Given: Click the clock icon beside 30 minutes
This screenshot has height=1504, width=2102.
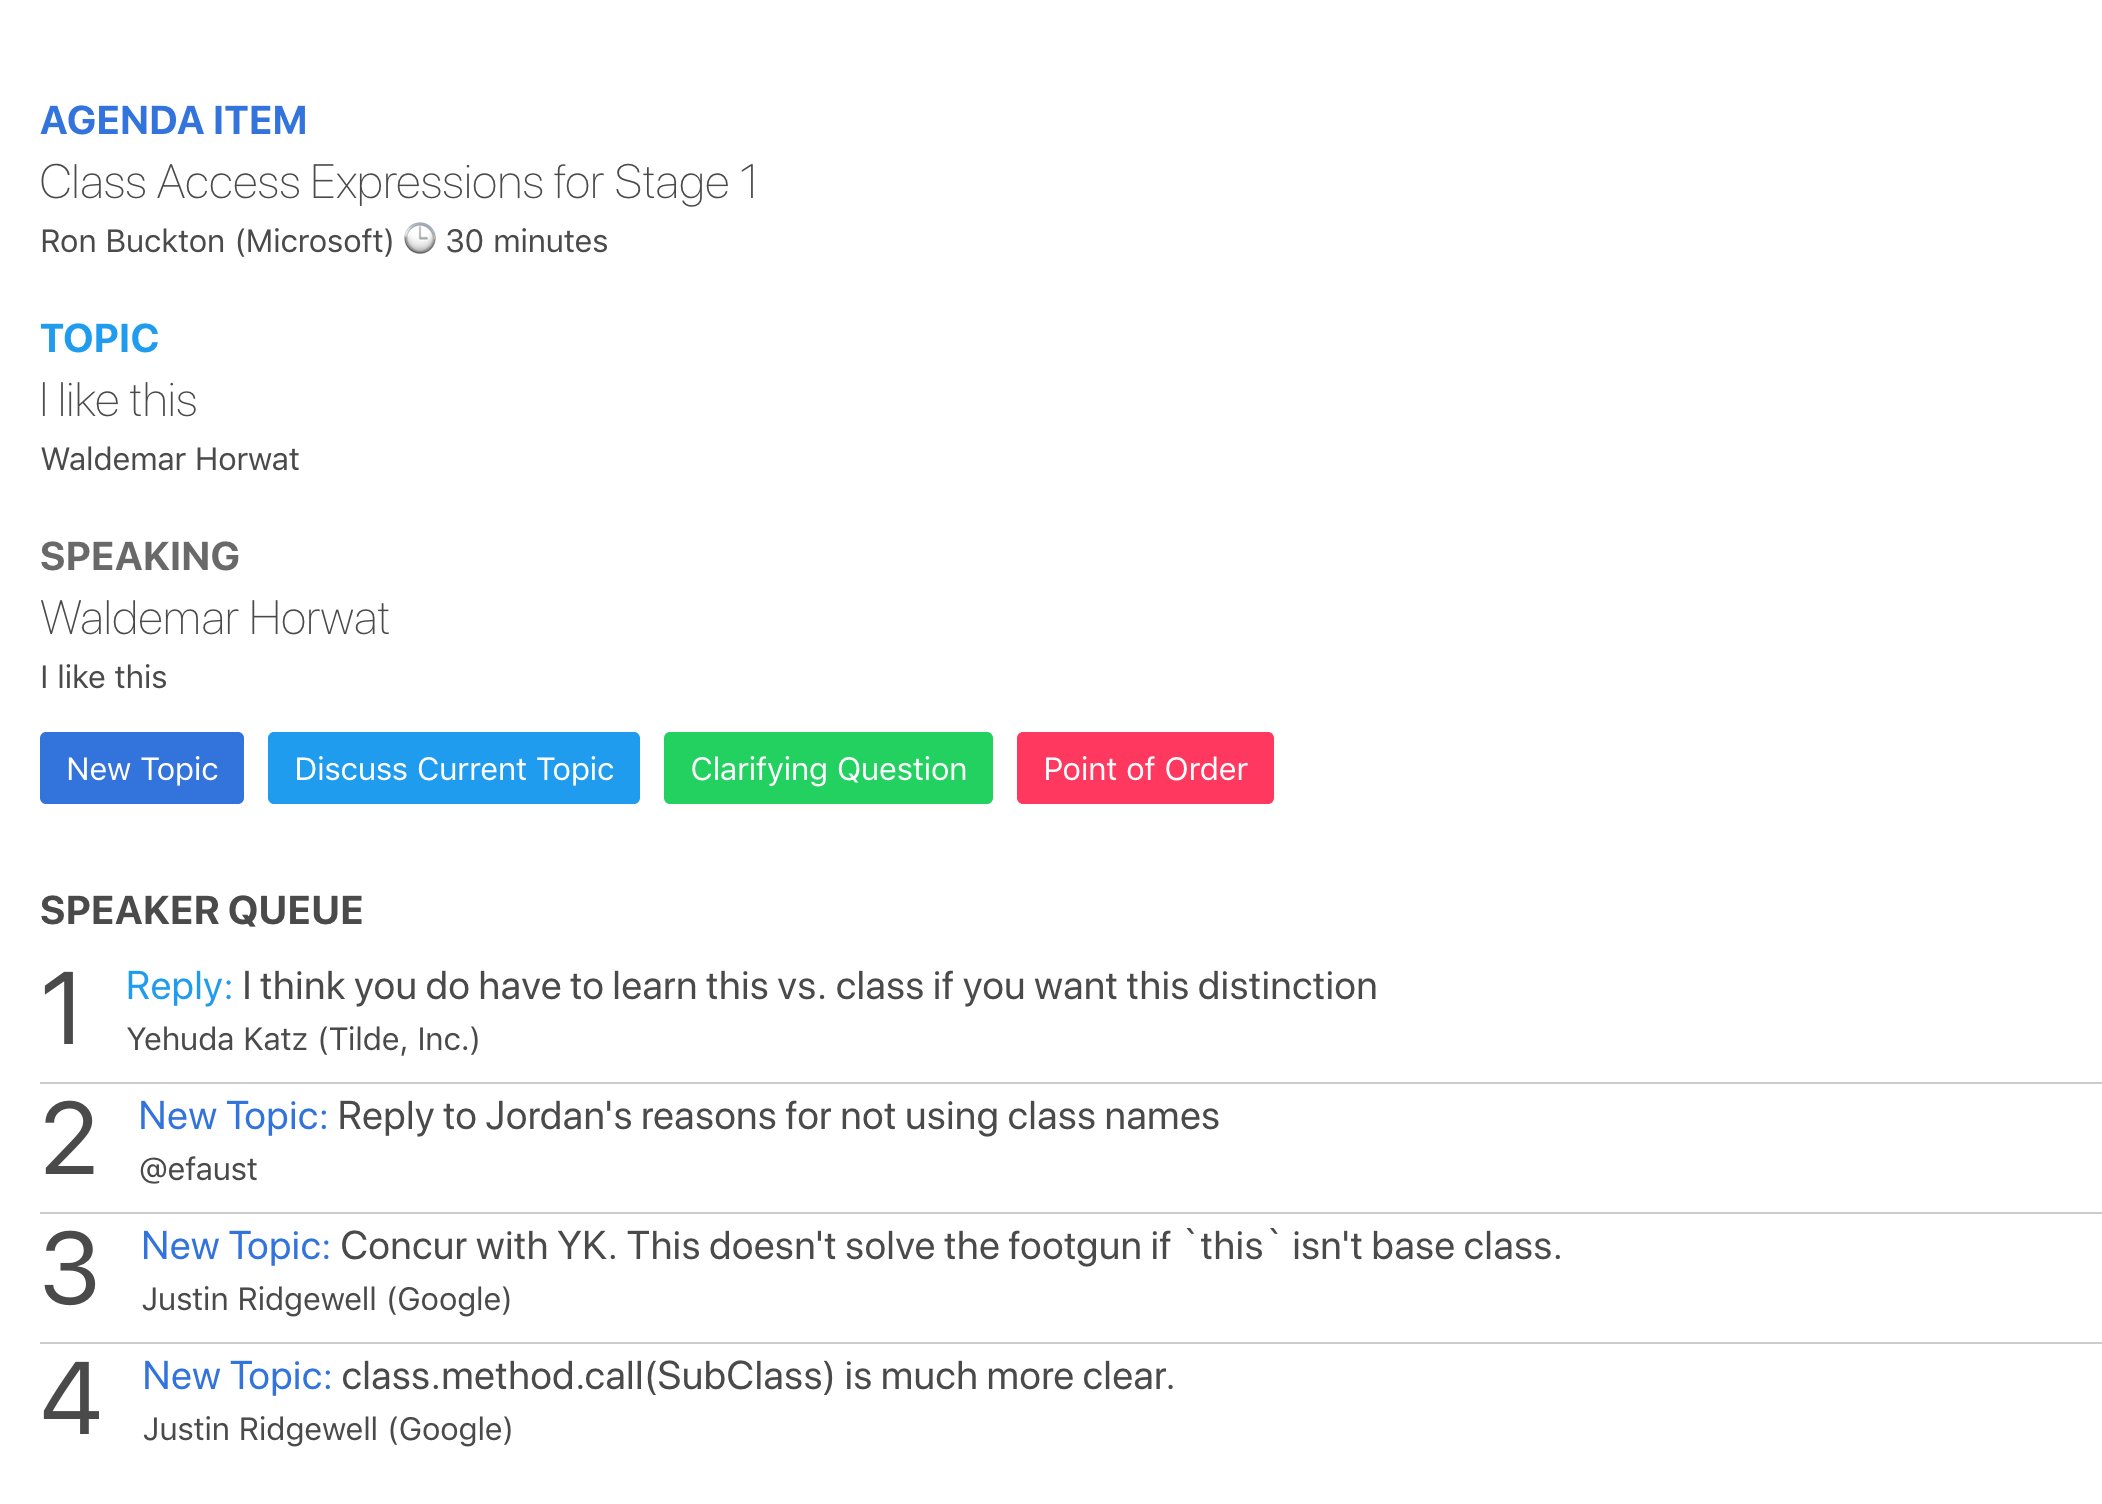Looking at the screenshot, I should point(420,240).
